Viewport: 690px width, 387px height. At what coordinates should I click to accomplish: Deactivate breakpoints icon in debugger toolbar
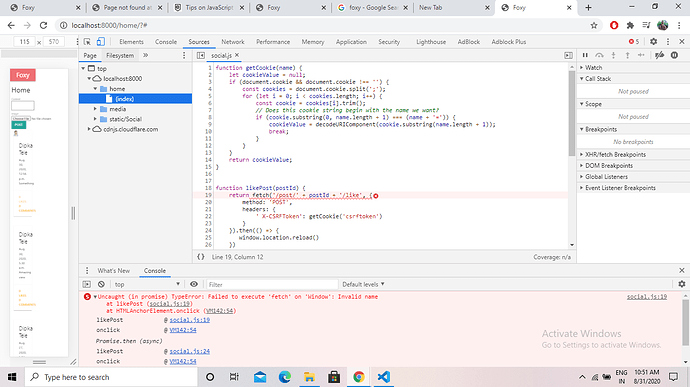pos(659,55)
